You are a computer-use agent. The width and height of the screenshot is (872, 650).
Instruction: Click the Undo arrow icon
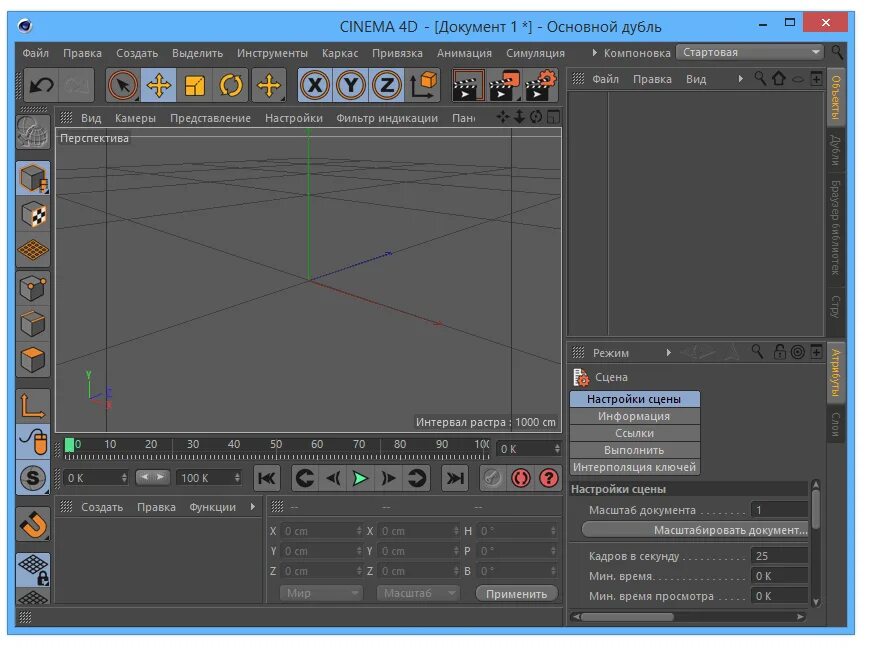pyautogui.click(x=41, y=85)
